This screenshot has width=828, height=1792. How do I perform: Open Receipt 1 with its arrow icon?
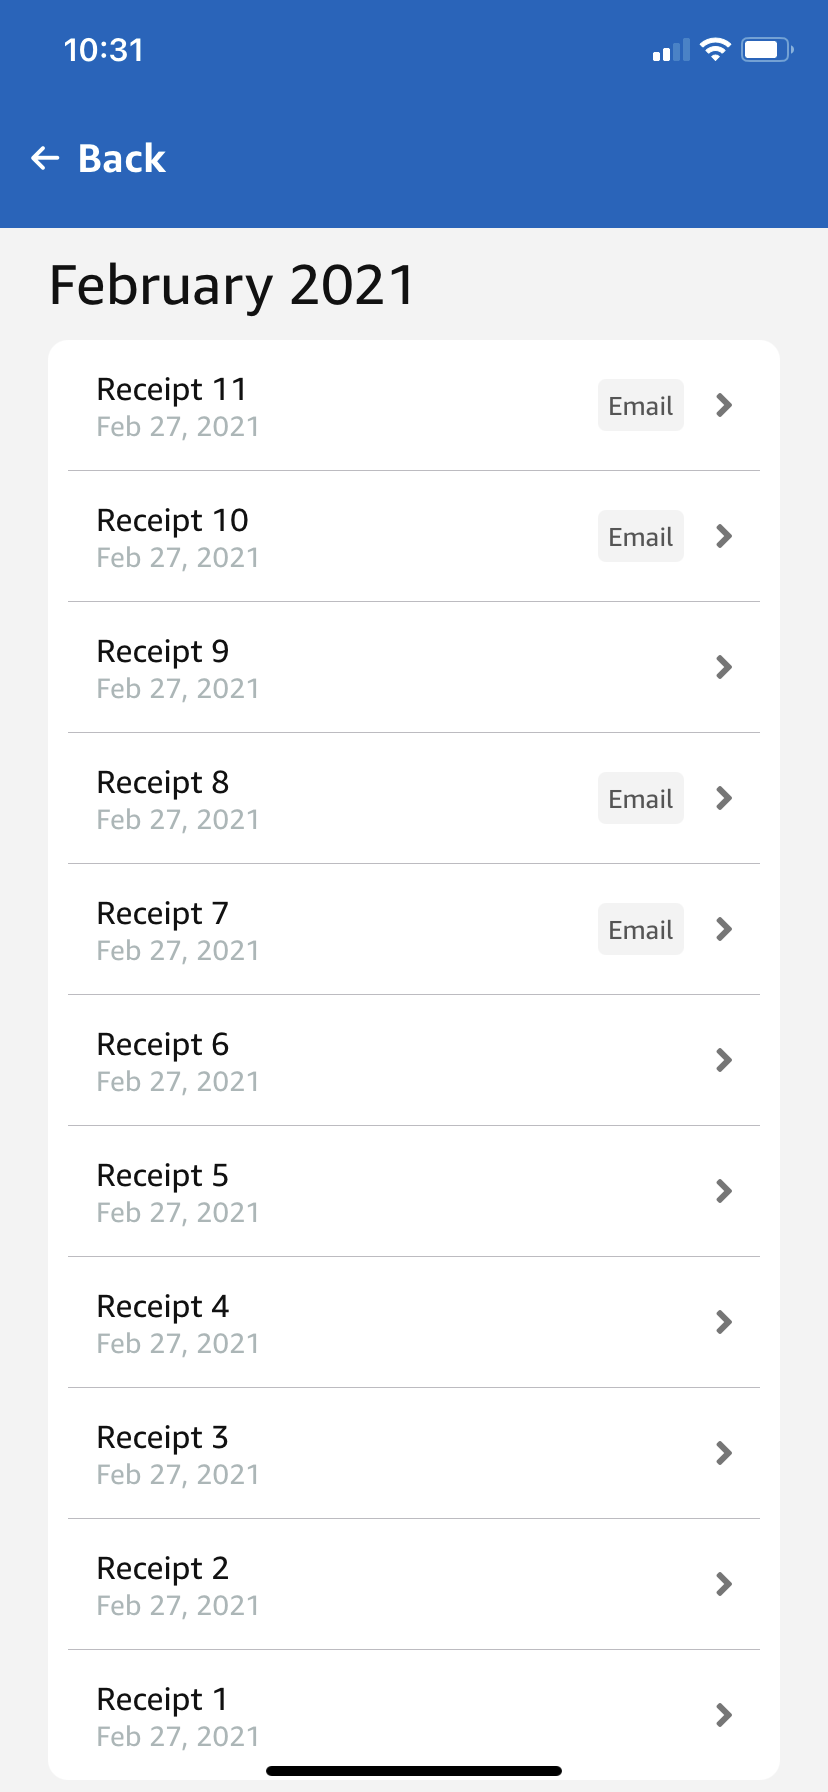(725, 1715)
